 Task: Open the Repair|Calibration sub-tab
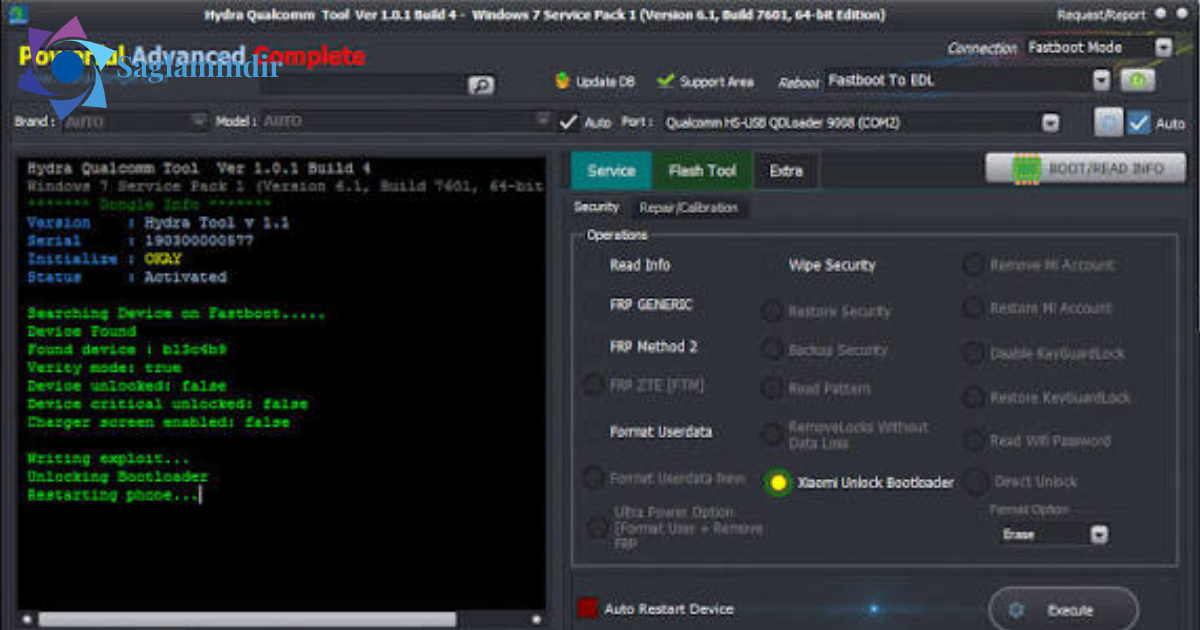688,208
